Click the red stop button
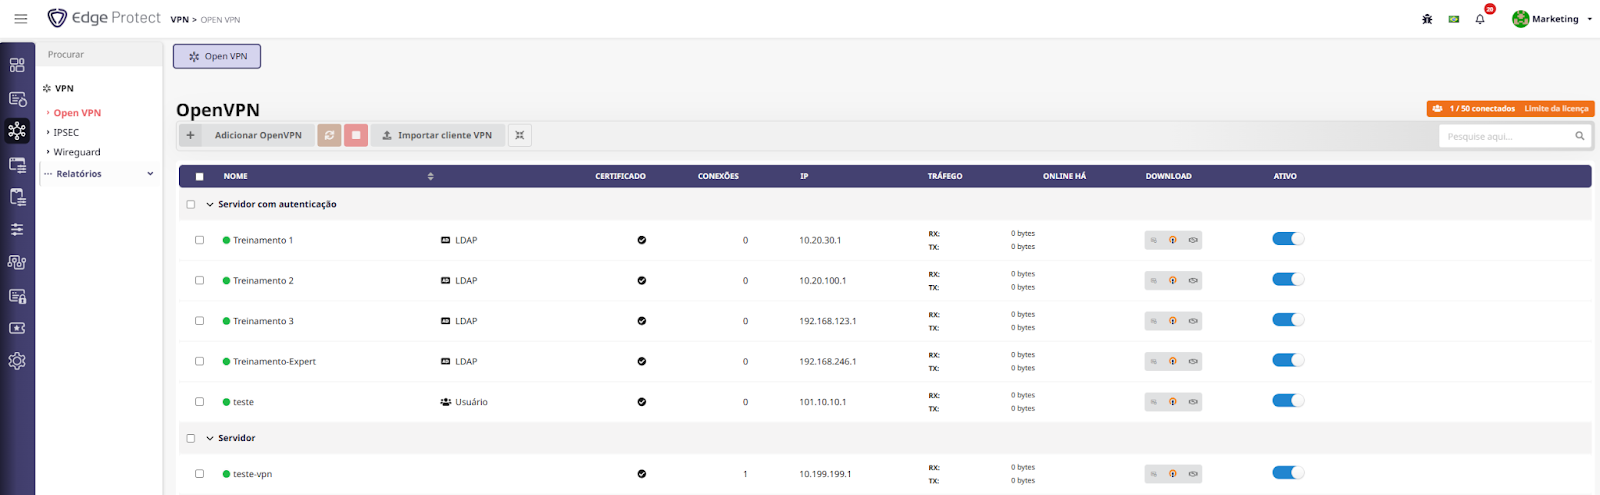 [356, 135]
